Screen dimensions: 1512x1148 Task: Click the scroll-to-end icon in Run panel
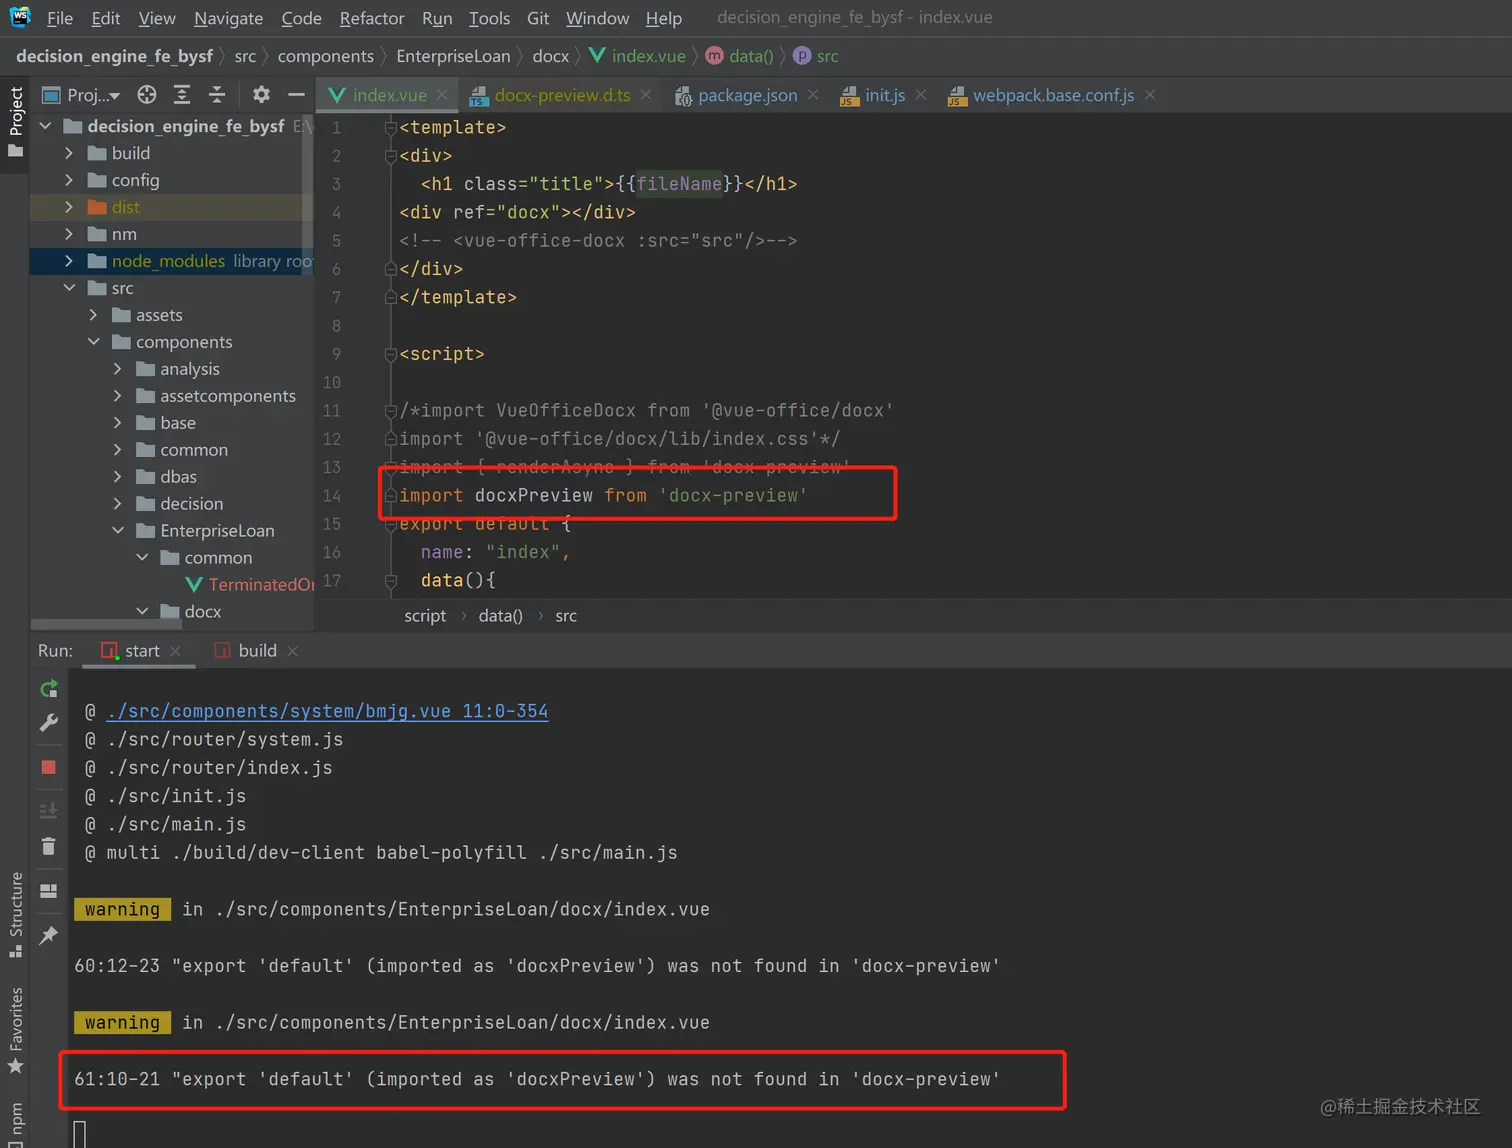(48, 810)
